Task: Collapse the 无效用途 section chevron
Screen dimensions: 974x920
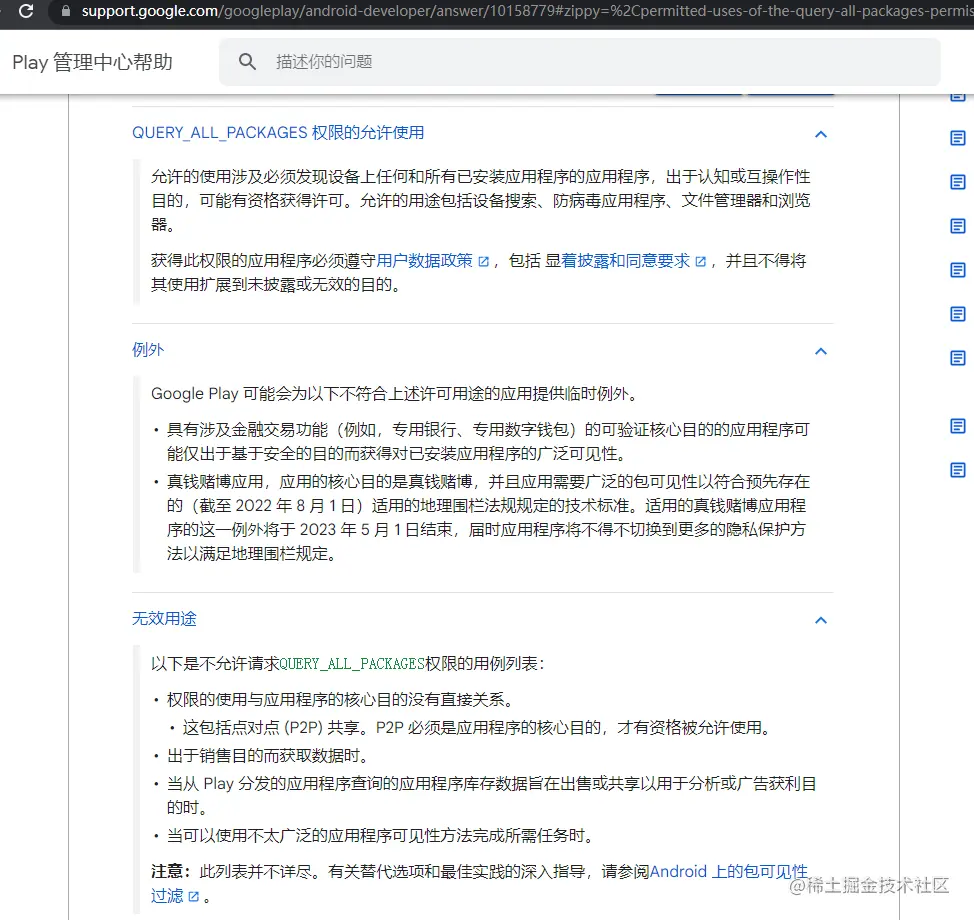Action: [x=820, y=619]
